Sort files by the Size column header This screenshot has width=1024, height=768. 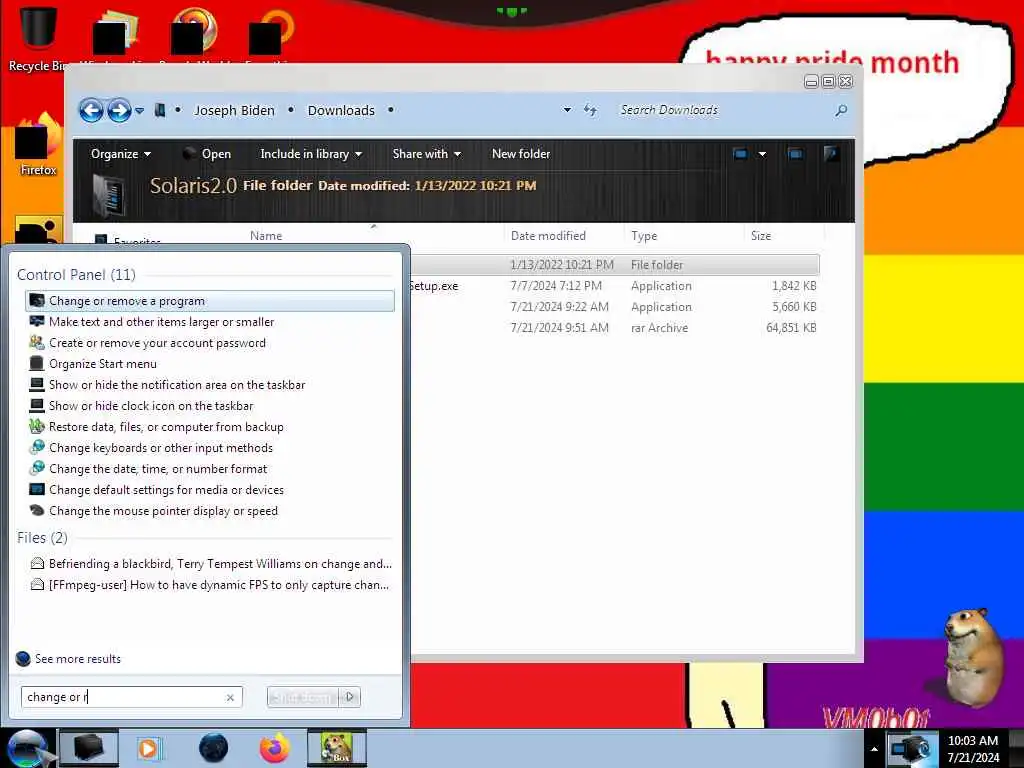(761, 236)
